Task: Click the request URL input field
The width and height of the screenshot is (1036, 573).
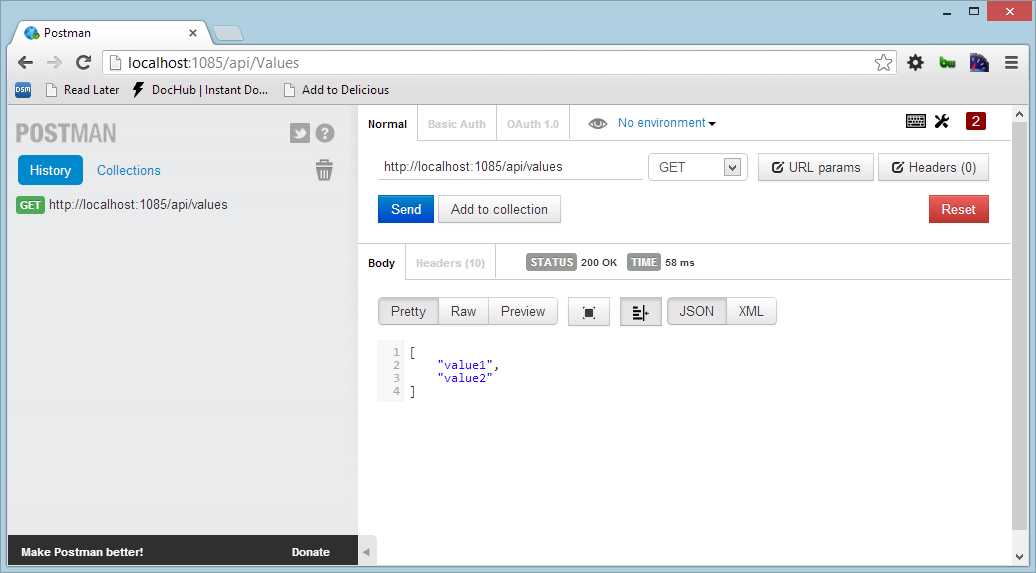Action: click(x=510, y=167)
